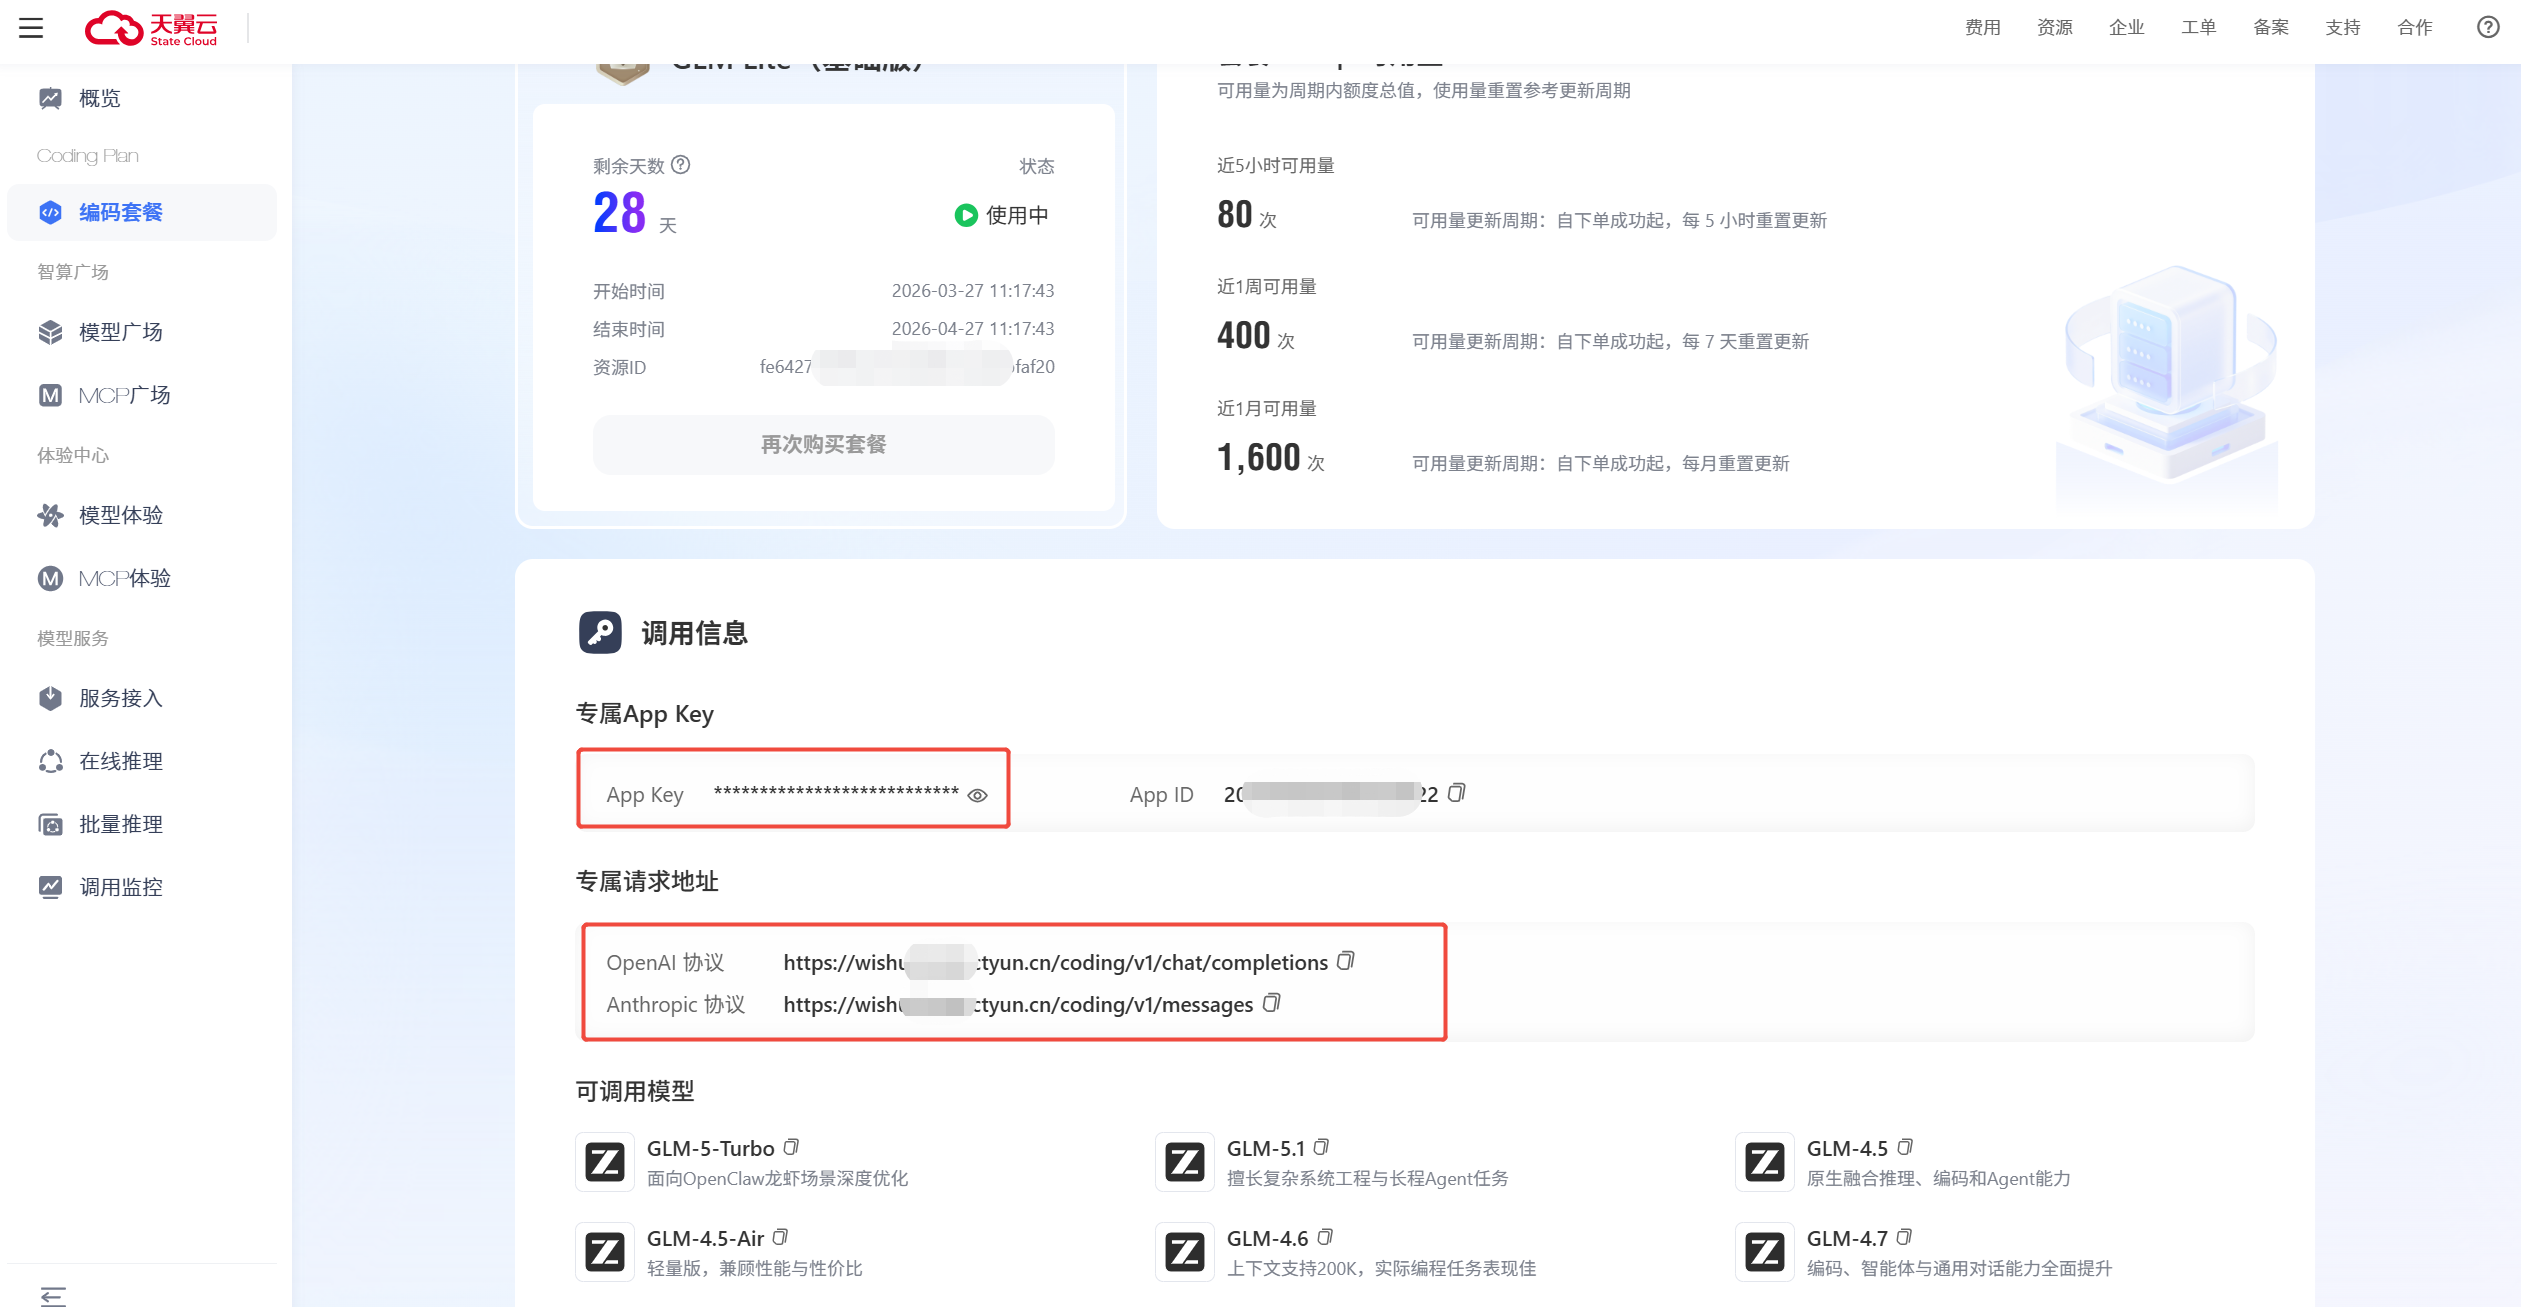This screenshot has height=1307, width=2521.
Task: Copy the GLM-5.1 model name
Action: [x=1321, y=1147]
